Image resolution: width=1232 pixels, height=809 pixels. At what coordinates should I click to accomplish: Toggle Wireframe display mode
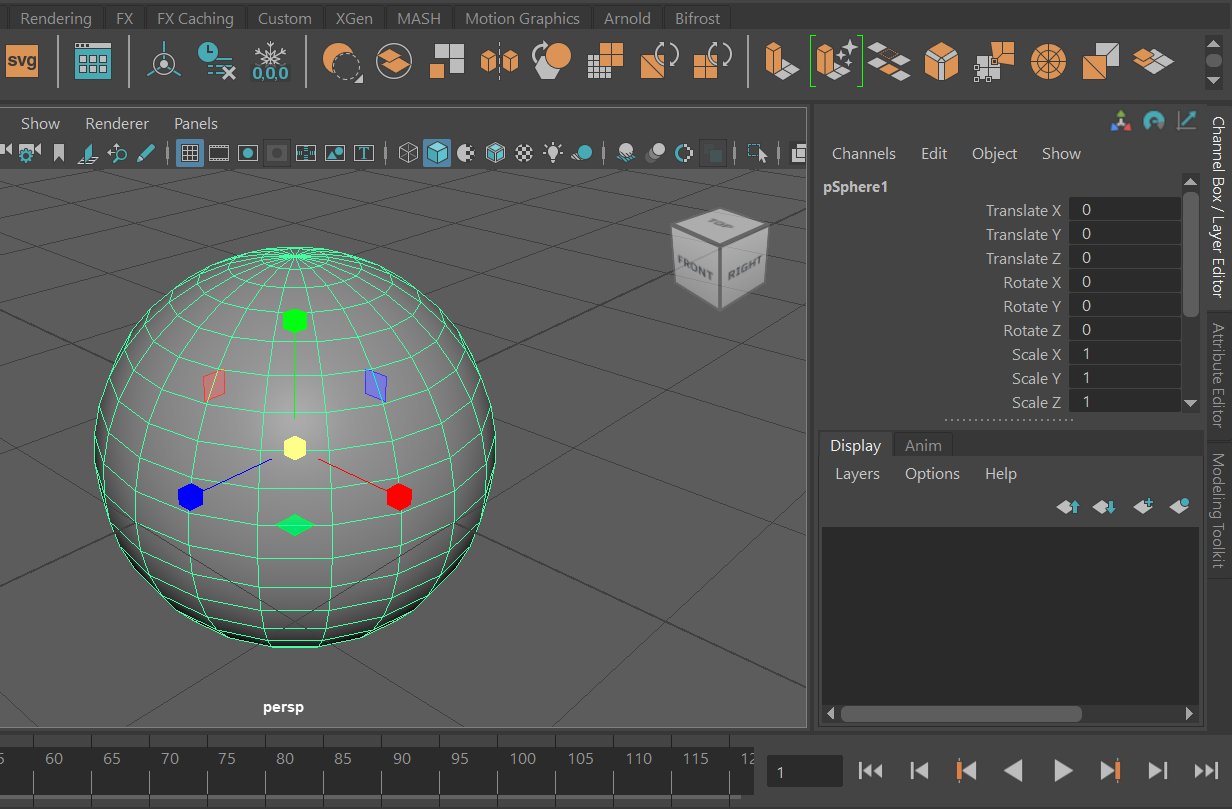[x=408, y=153]
